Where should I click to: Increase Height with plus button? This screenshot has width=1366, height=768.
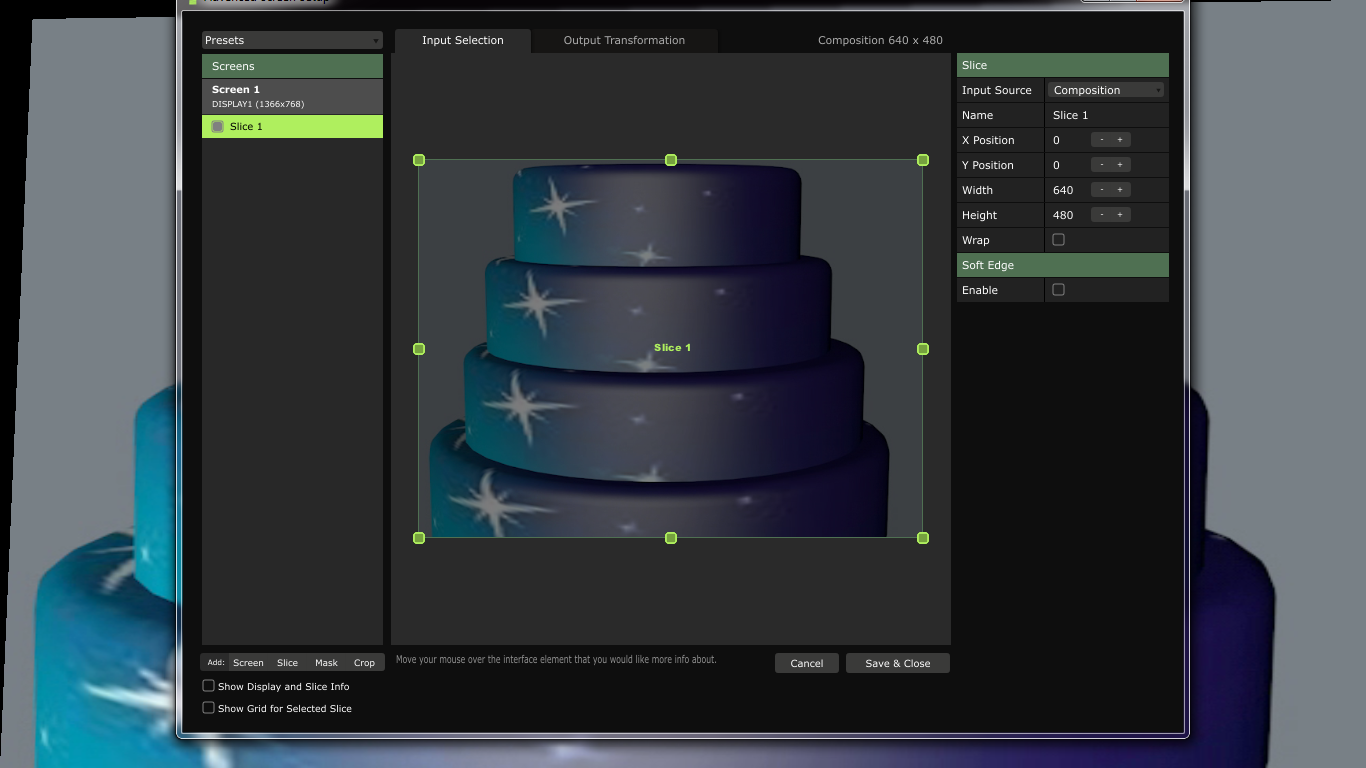point(1120,215)
